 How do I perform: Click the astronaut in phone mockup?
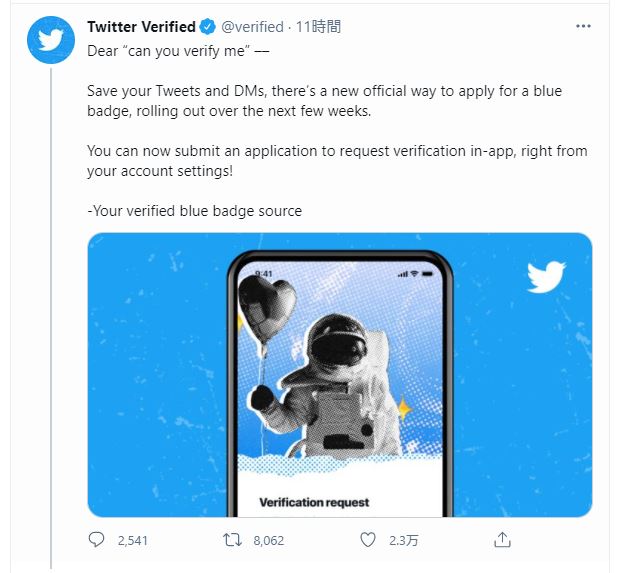(x=330, y=380)
